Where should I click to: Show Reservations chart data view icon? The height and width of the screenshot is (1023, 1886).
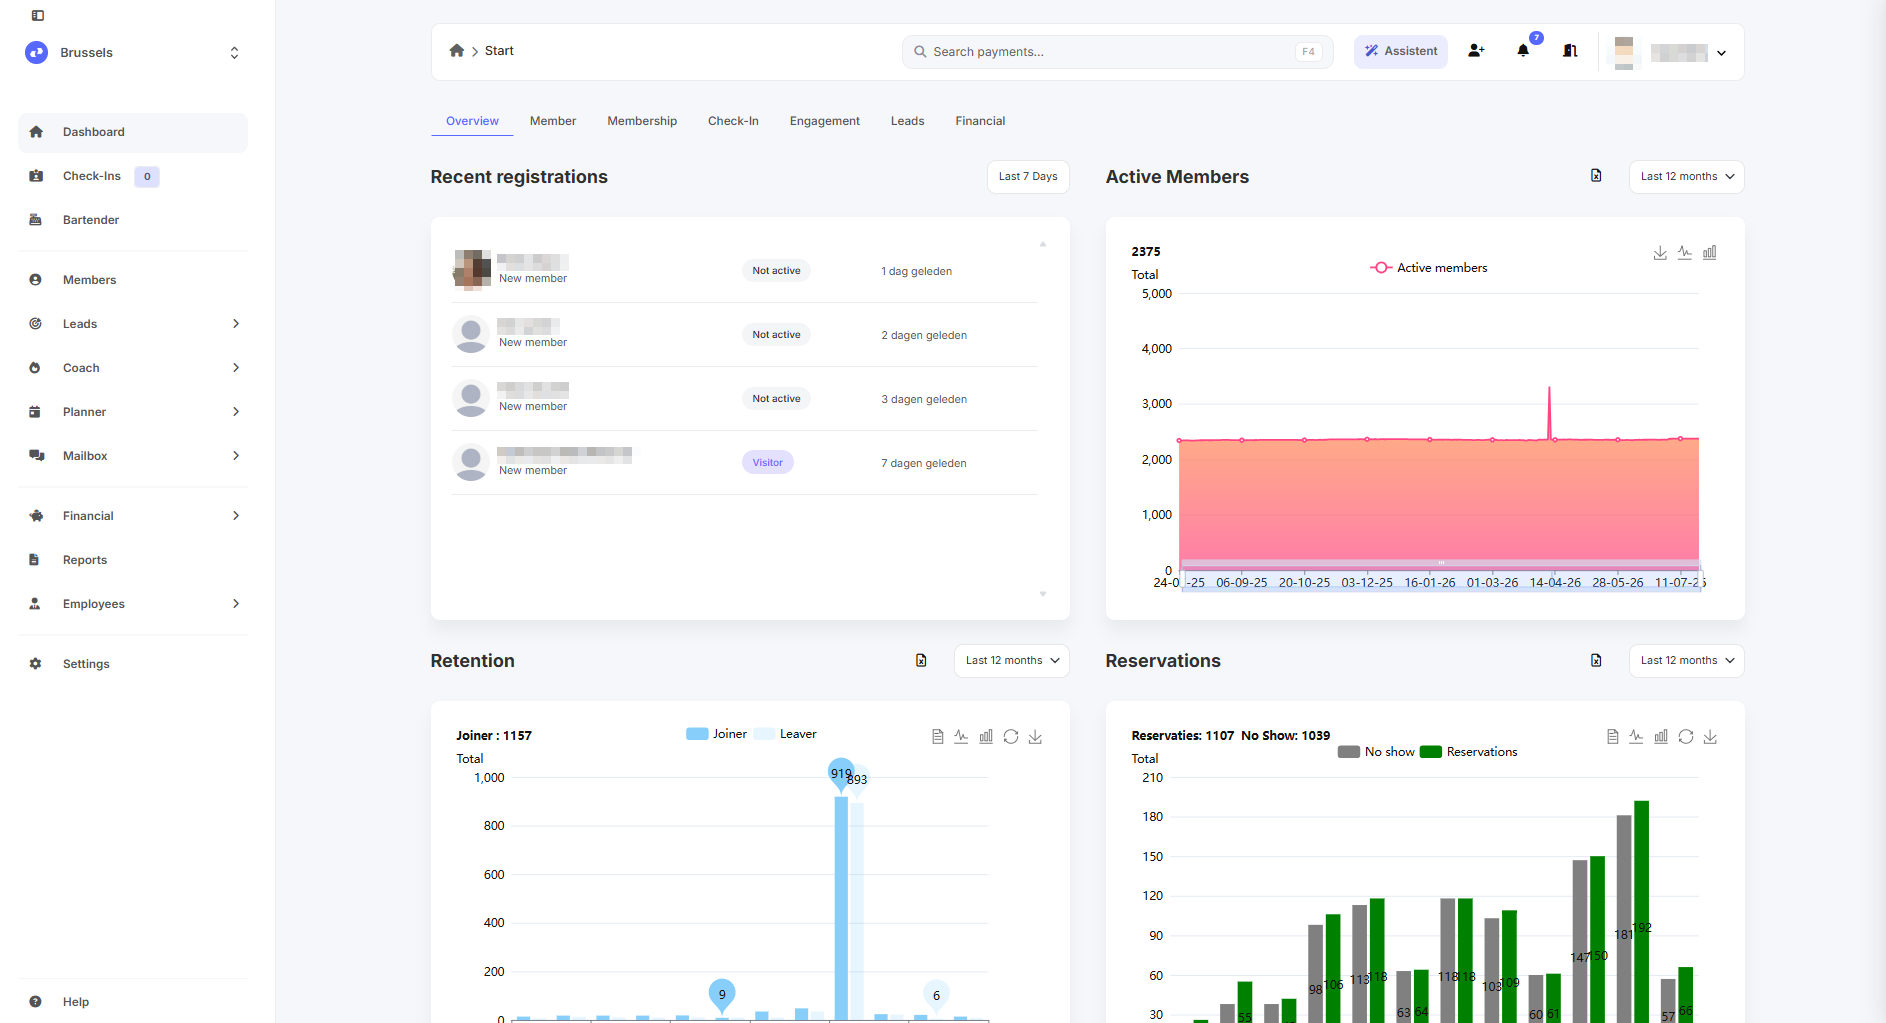1612,737
